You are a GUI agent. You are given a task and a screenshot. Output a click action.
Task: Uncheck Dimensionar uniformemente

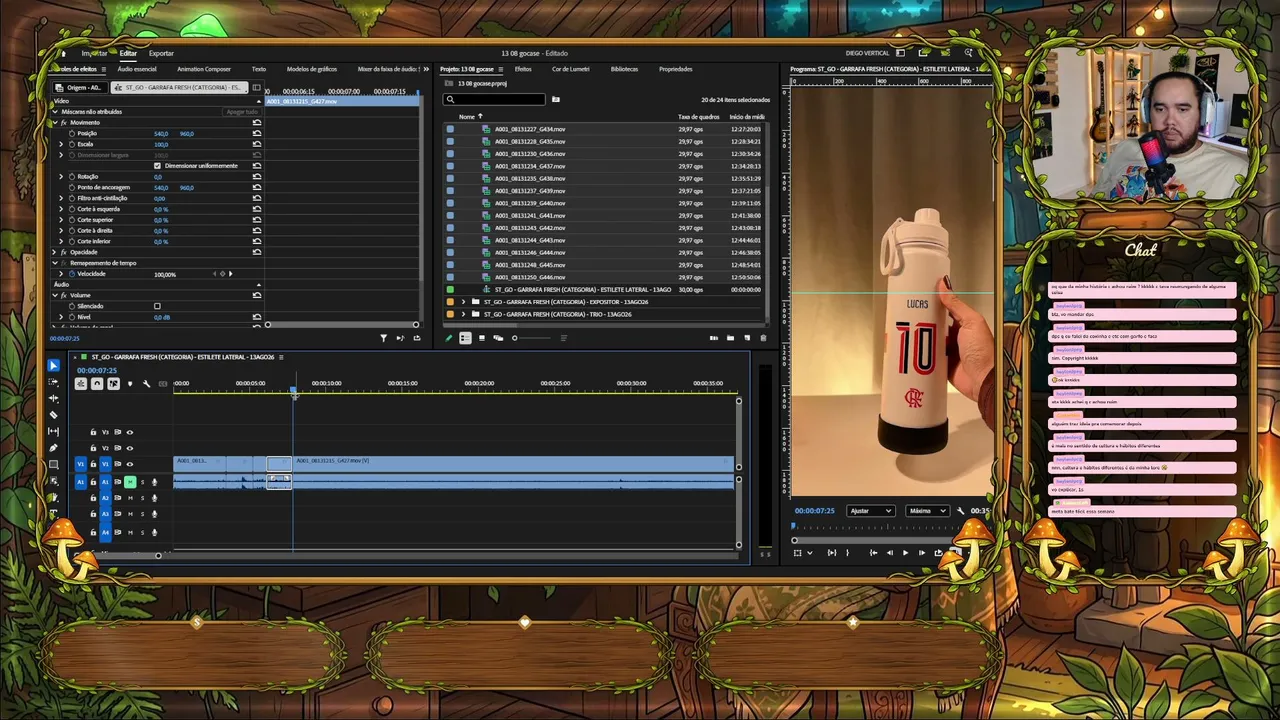pos(158,166)
